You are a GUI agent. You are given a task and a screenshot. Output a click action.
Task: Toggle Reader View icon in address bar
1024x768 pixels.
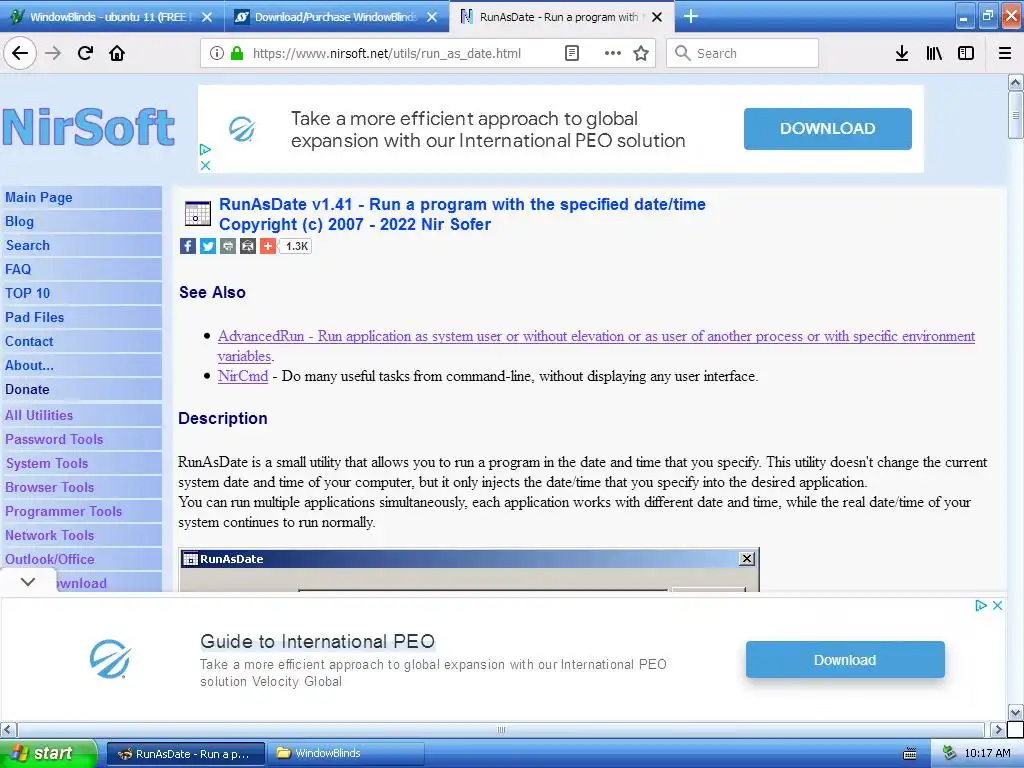click(571, 53)
